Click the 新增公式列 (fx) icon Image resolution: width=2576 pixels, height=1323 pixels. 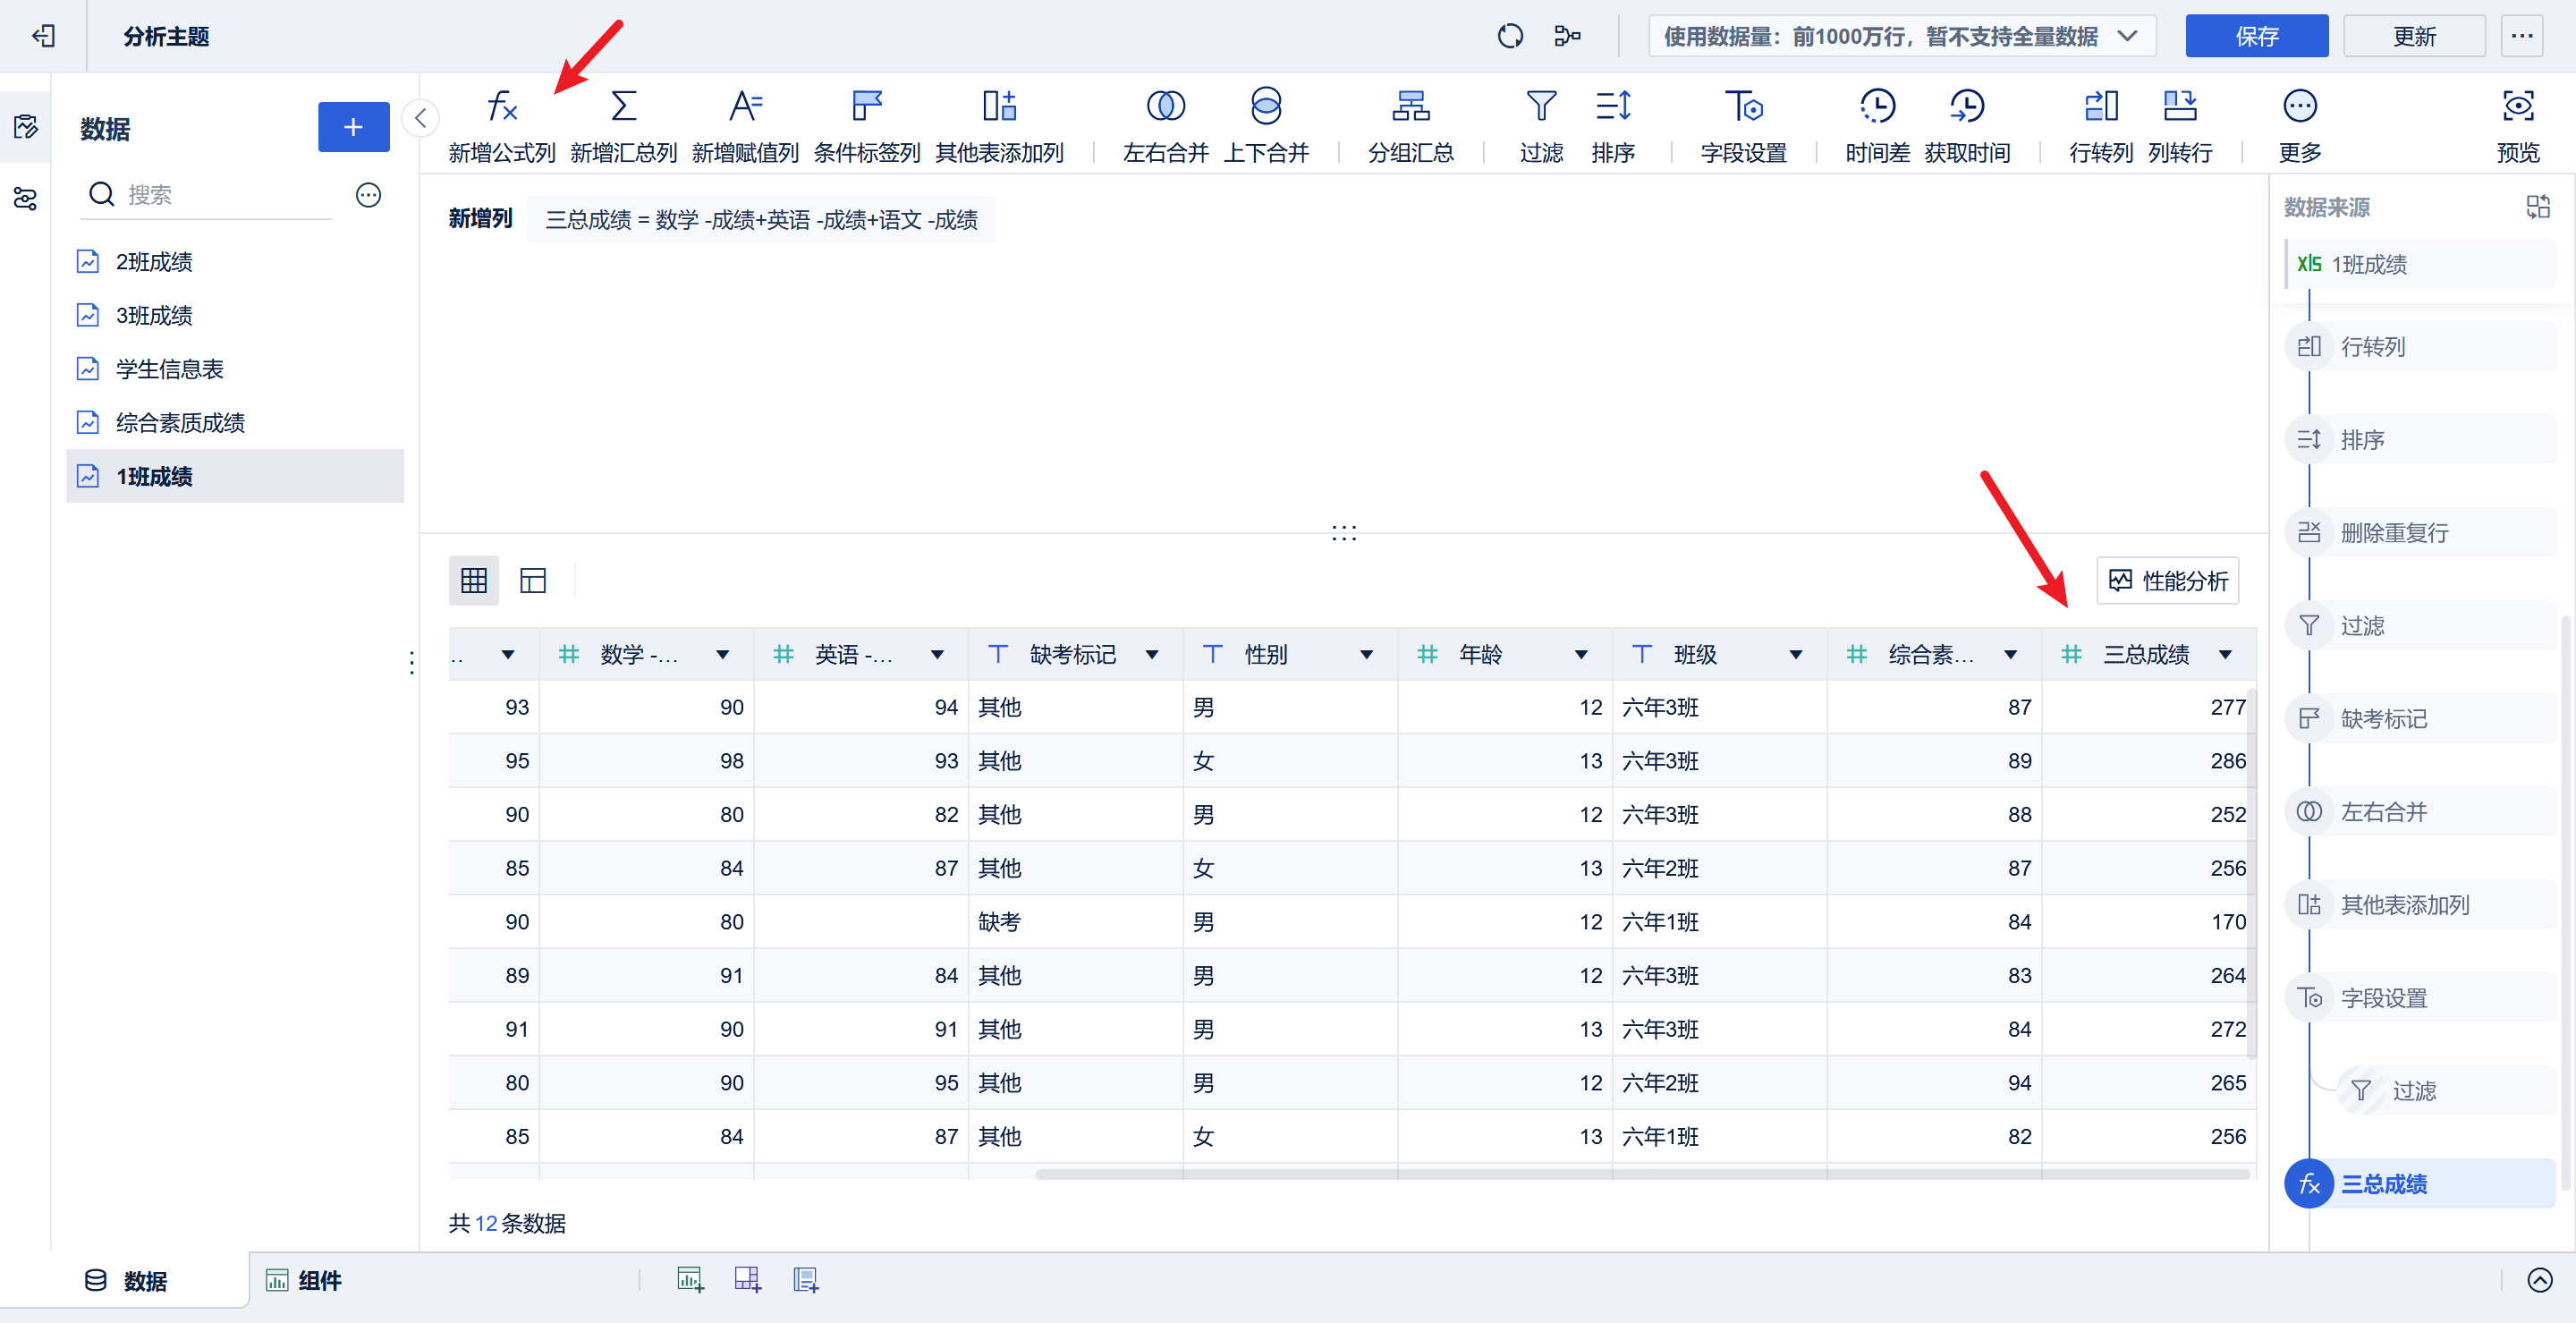coord(501,106)
